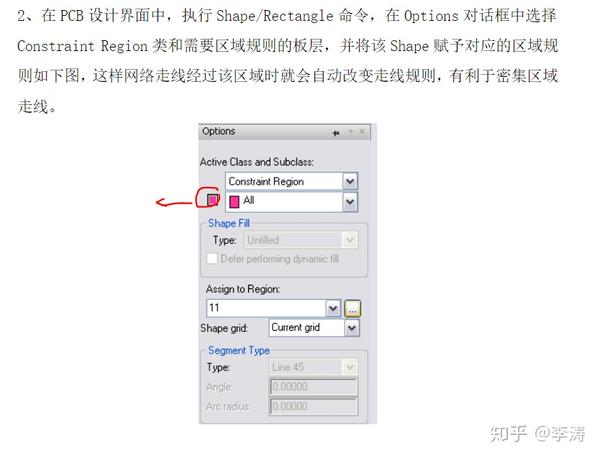Open the Shape grid Current grid dropdown

(x=352, y=328)
